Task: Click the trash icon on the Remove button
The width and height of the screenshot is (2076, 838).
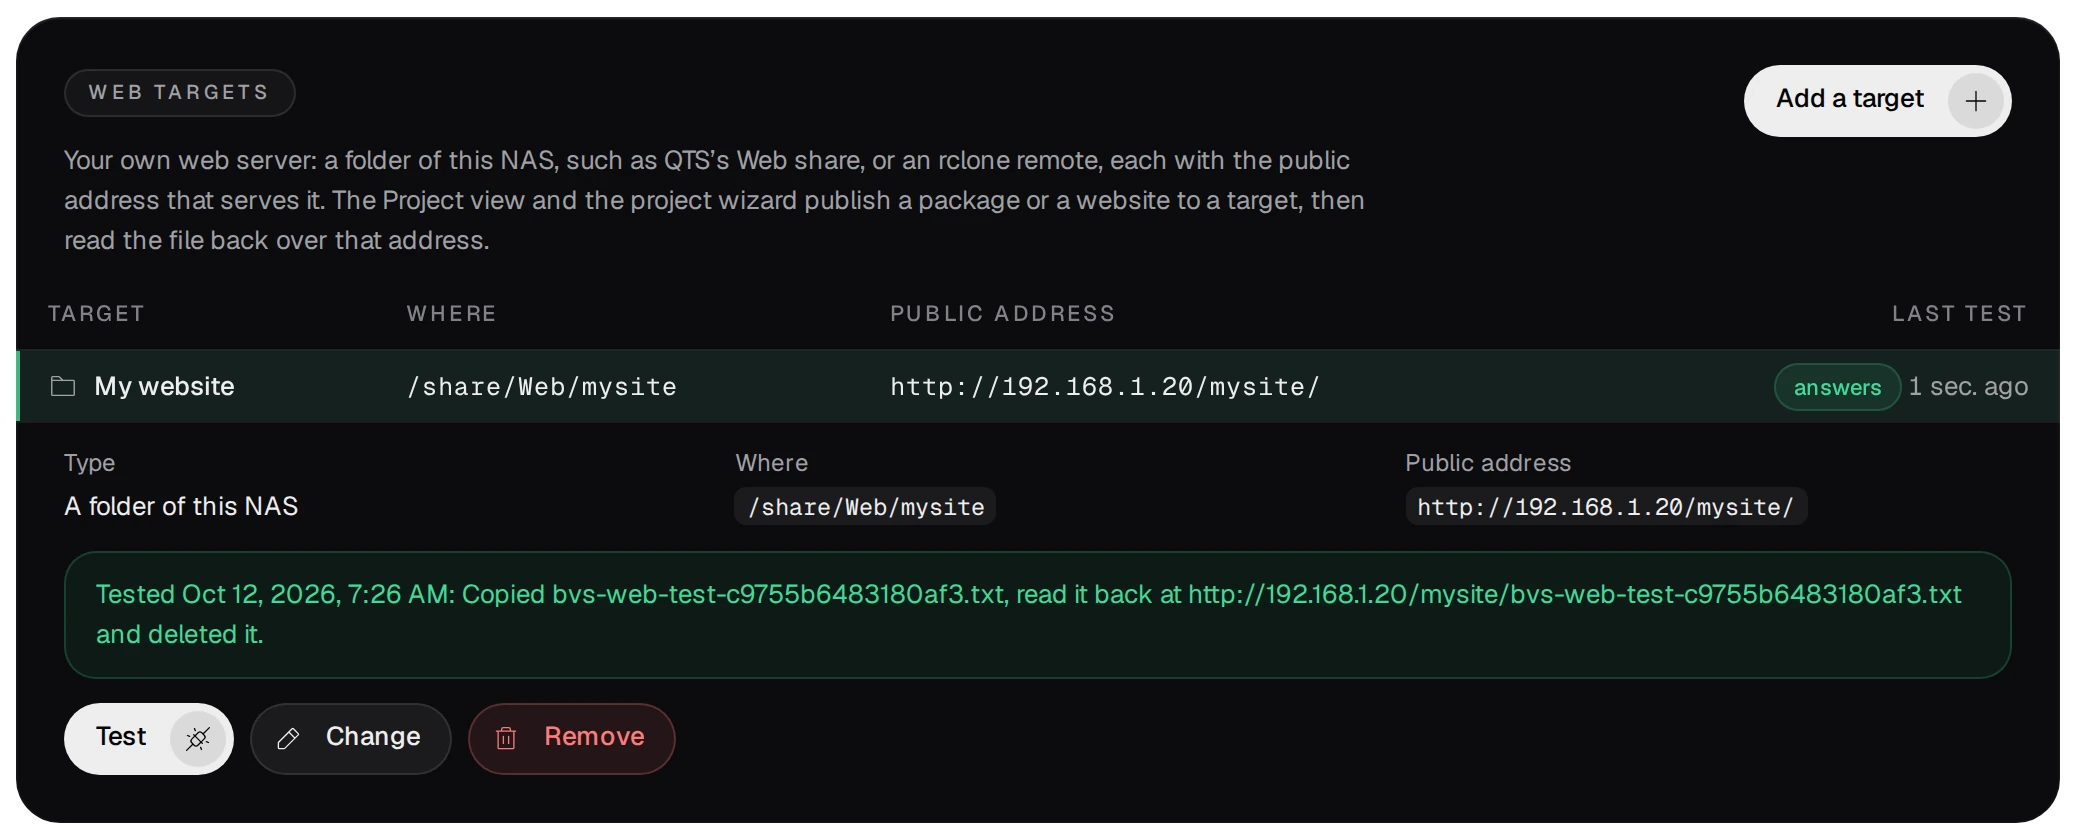Action: [506, 739]
